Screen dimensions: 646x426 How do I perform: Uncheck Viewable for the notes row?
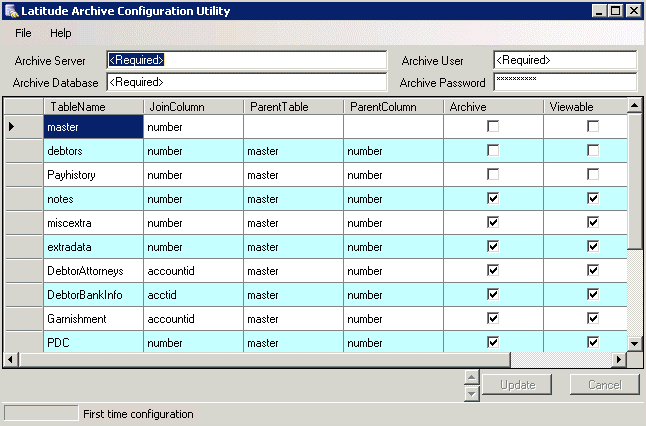click(593, 198)
